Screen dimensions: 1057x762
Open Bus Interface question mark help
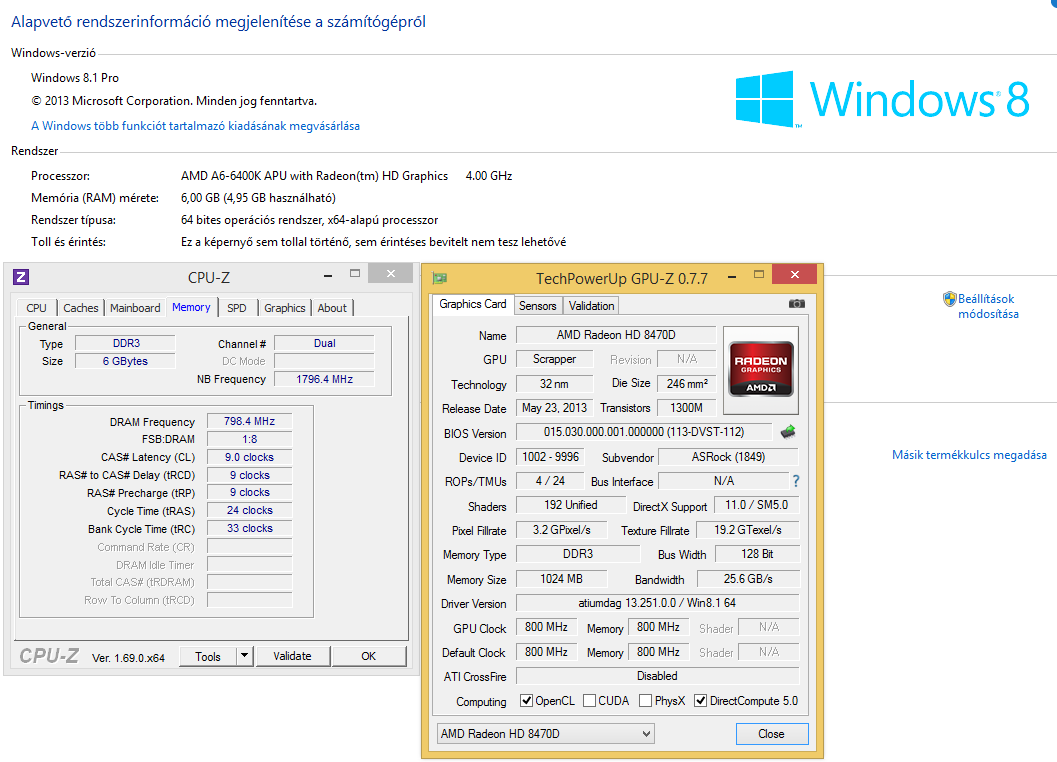click(x=796, y=481)
